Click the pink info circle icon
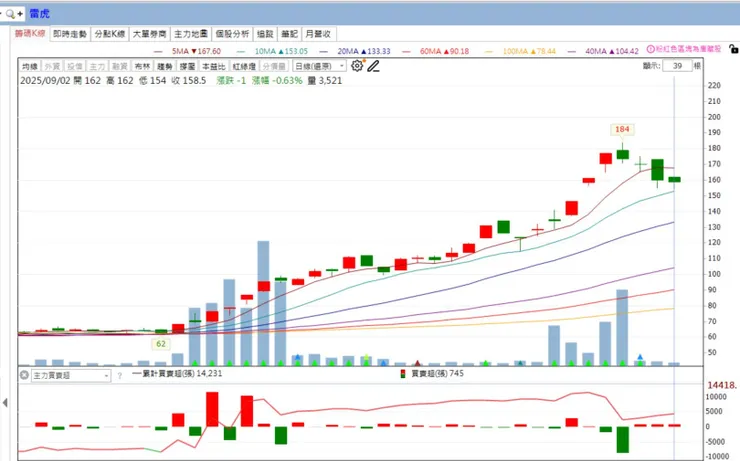 tap(651, 49)
